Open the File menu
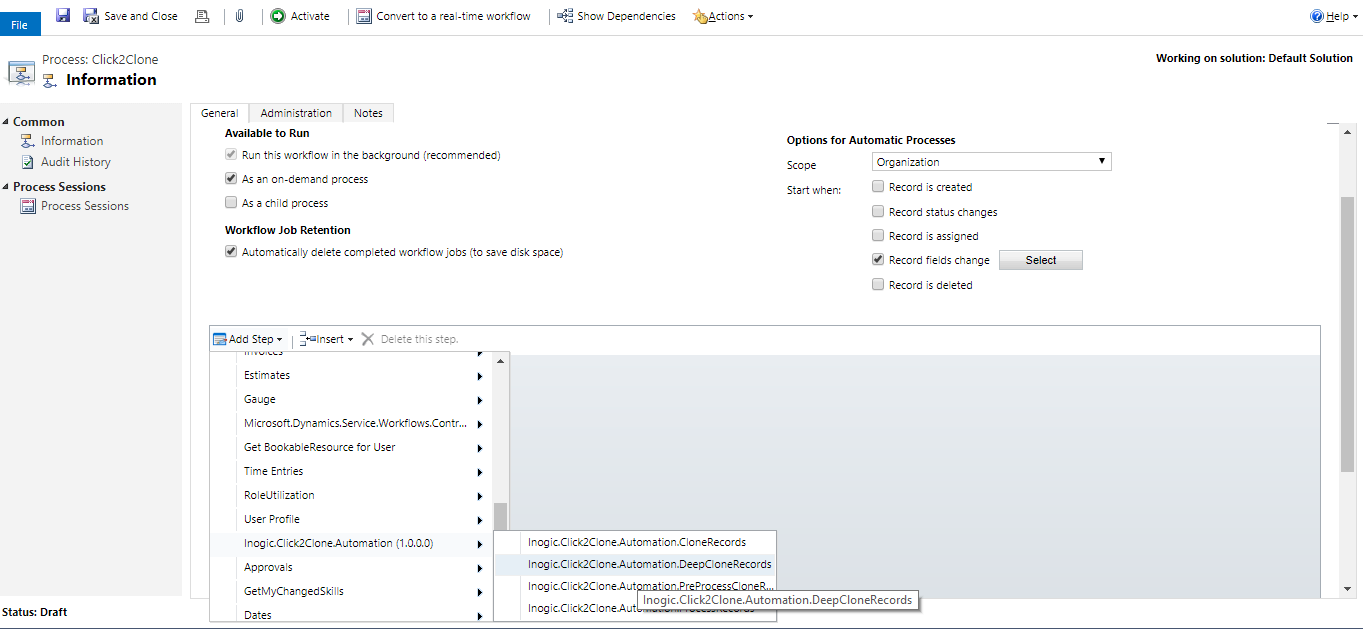Viewport: 1363px width, 629px height. tap(20, 25)
